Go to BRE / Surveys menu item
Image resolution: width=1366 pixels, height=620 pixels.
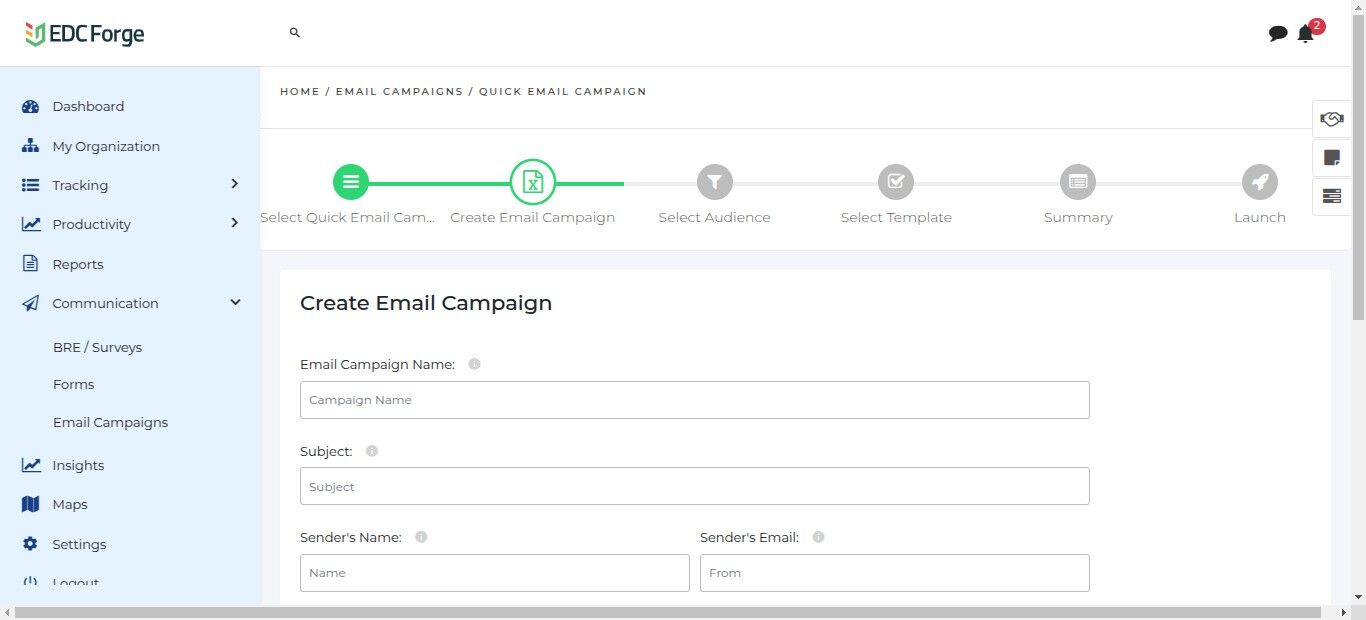click(97, 347)
